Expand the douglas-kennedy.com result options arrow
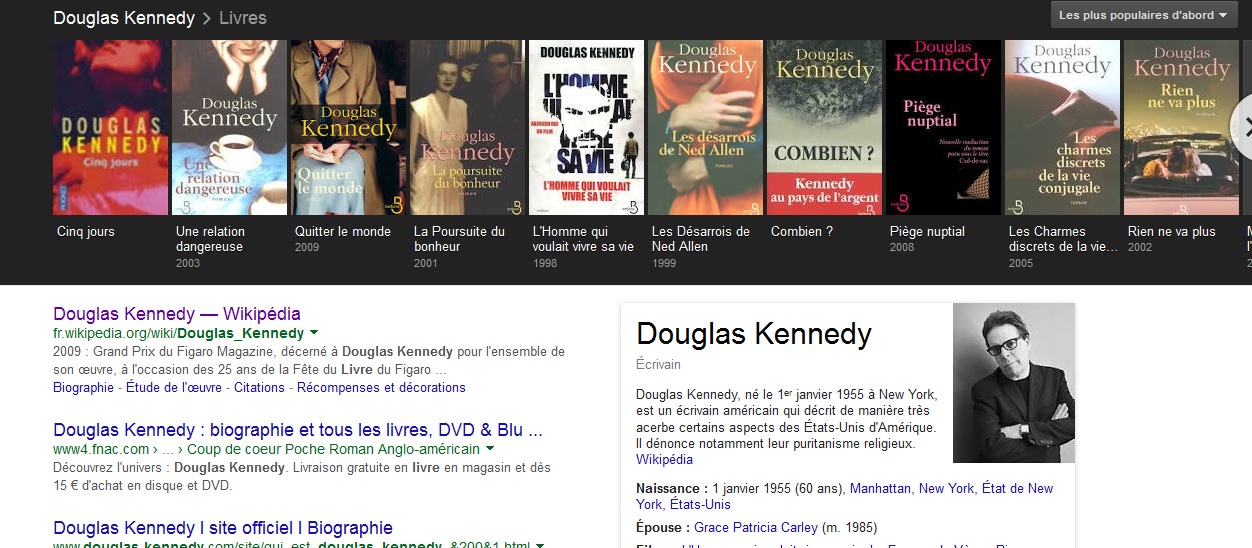 [x=540, y=545]
